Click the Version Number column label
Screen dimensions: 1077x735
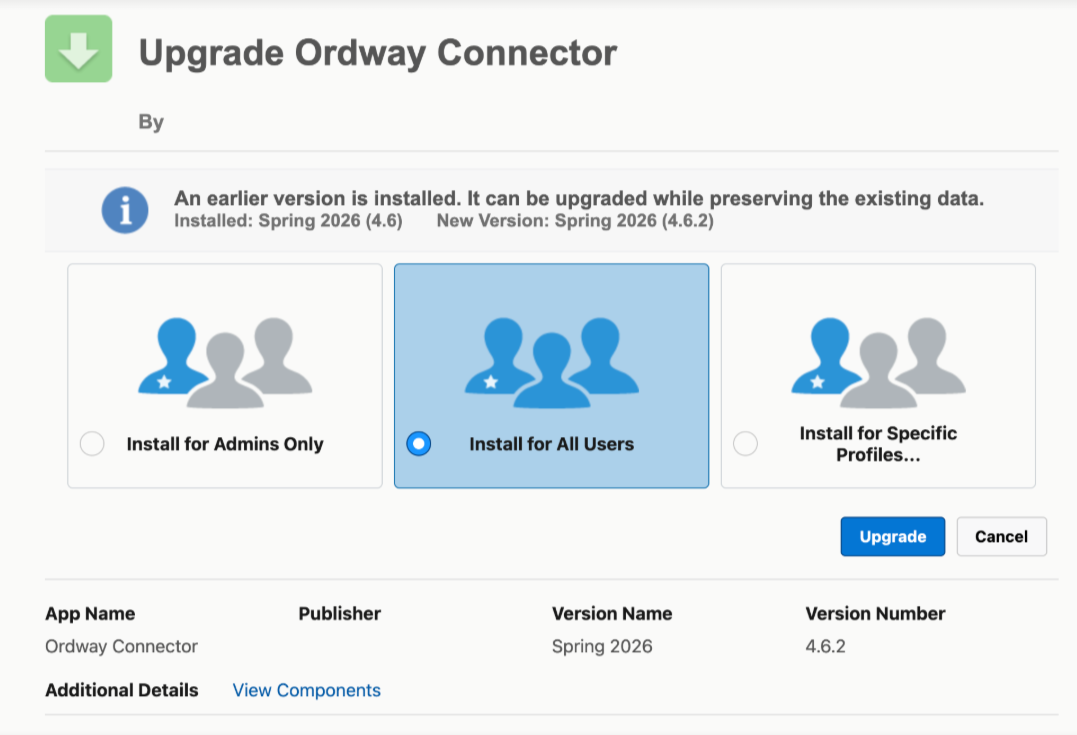click(x=875, y=613)
